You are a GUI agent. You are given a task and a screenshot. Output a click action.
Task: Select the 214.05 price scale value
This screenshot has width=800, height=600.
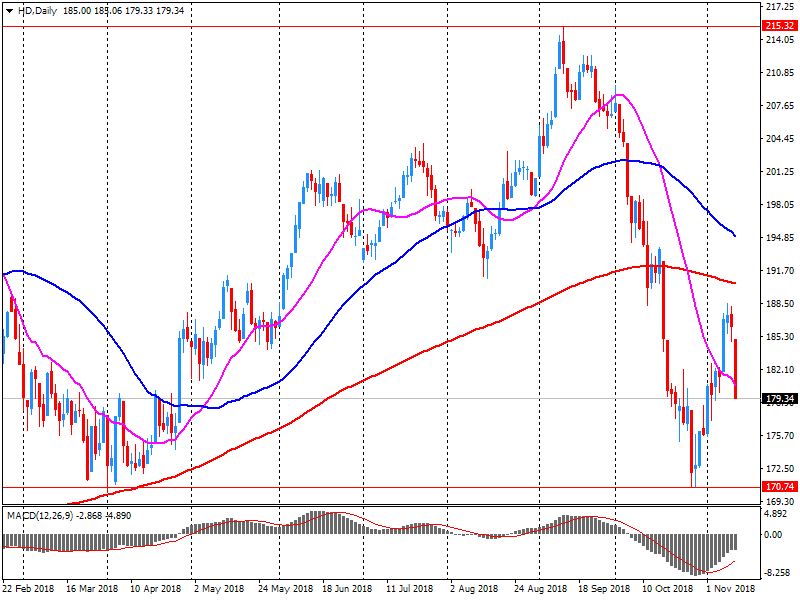(x=780, y=40)
